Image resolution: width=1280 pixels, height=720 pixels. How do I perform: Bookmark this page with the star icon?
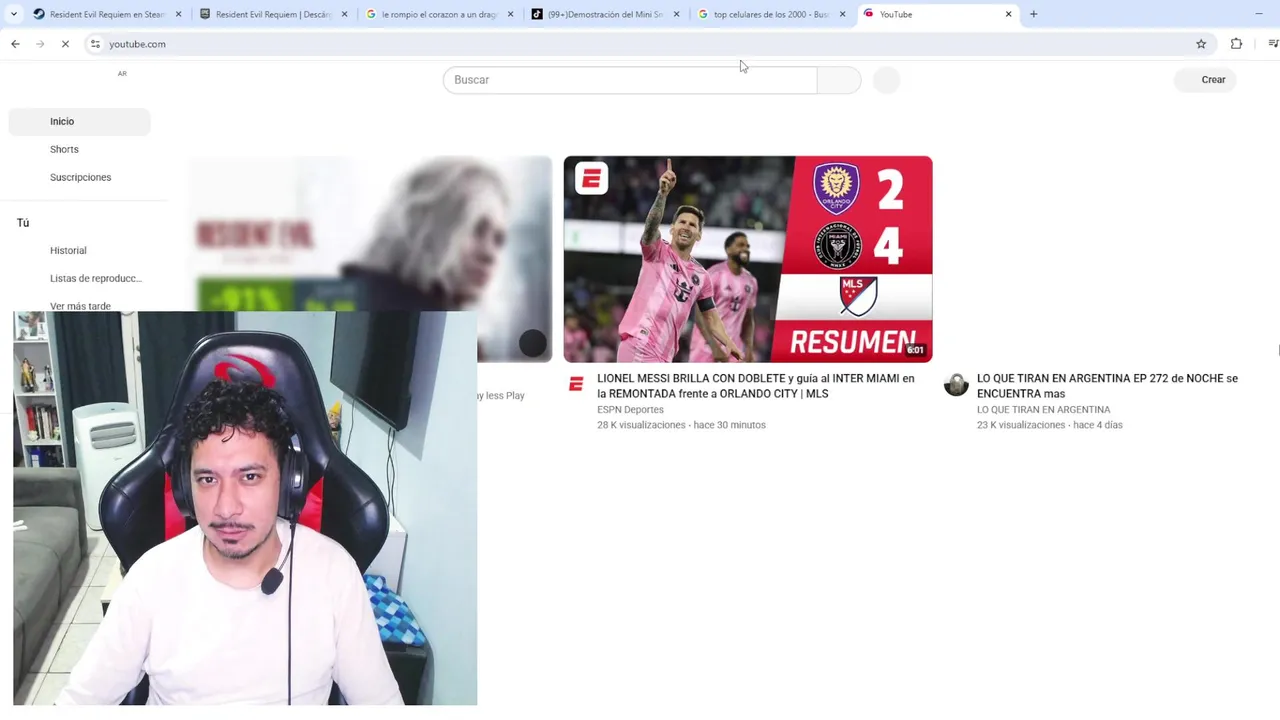[1201, 44]
